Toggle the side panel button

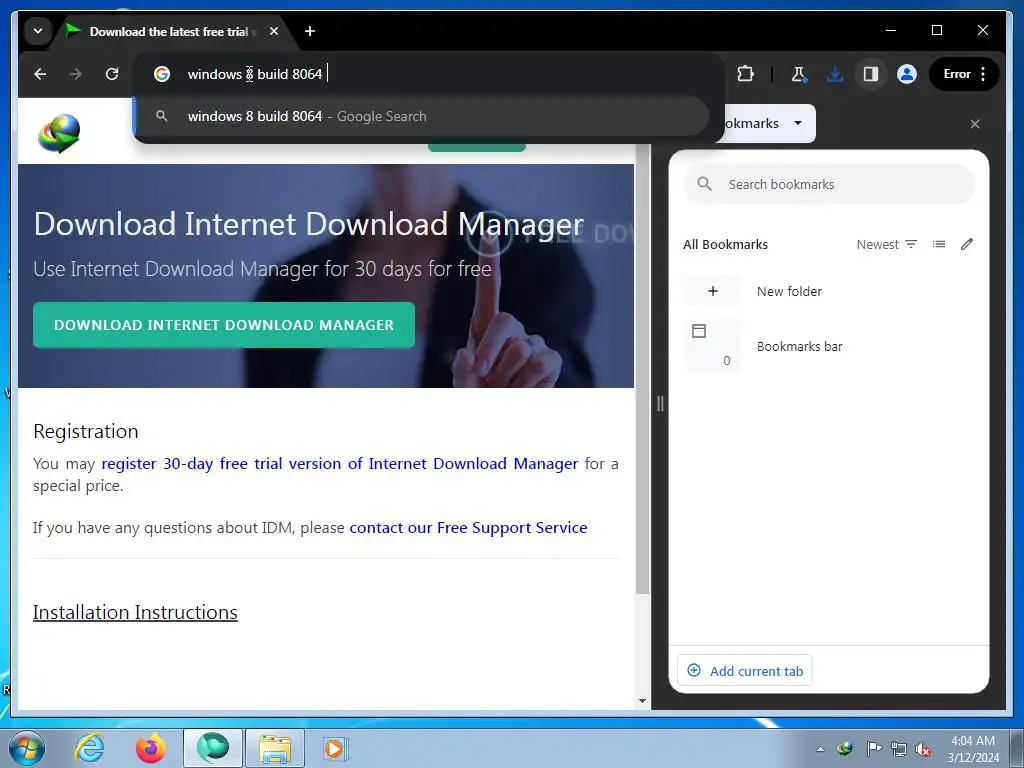click(x=871, y=74)
